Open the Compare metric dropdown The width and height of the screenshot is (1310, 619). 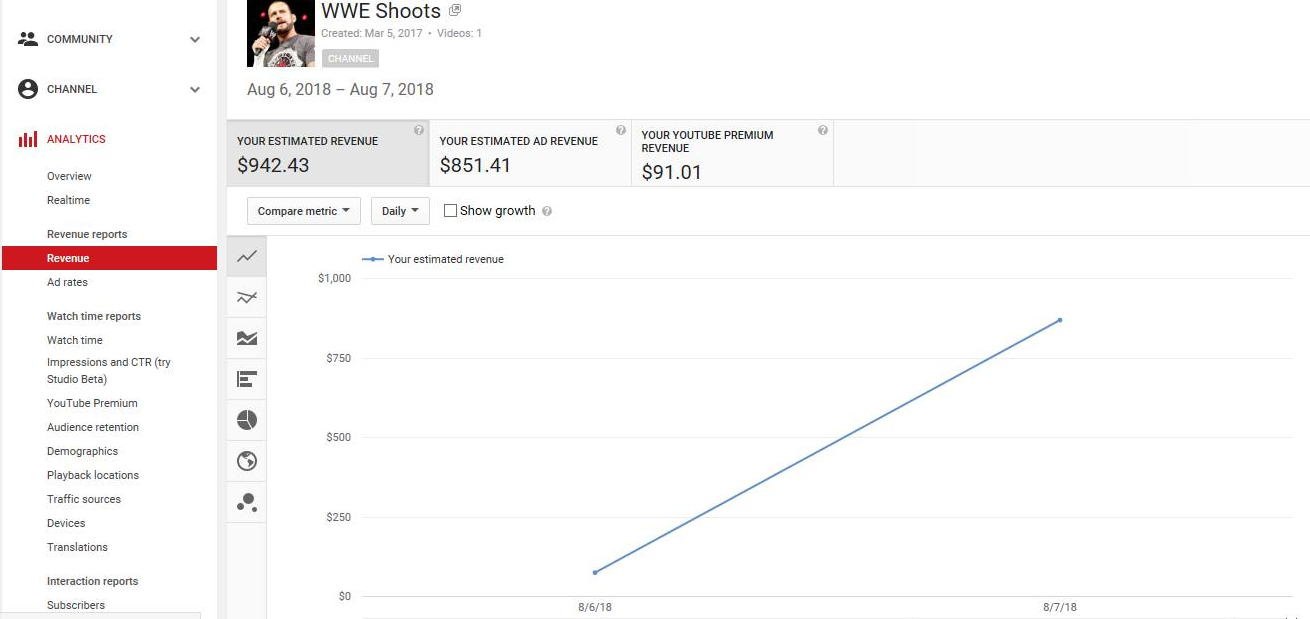coord(304,211)
